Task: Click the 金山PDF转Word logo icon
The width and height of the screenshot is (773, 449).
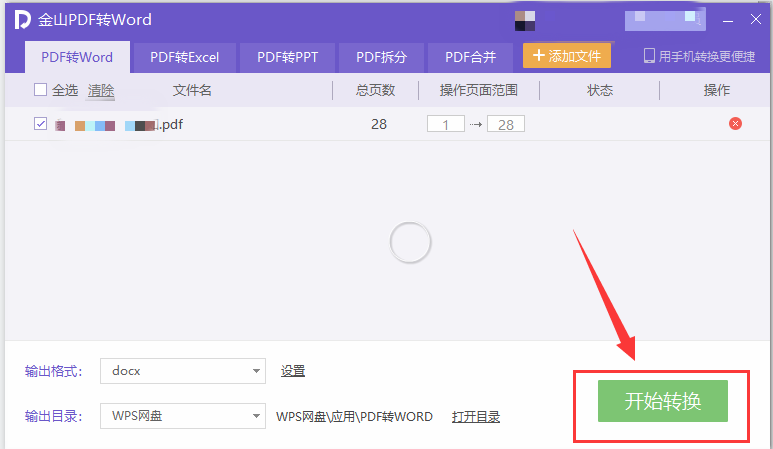Action: [23, 20]
